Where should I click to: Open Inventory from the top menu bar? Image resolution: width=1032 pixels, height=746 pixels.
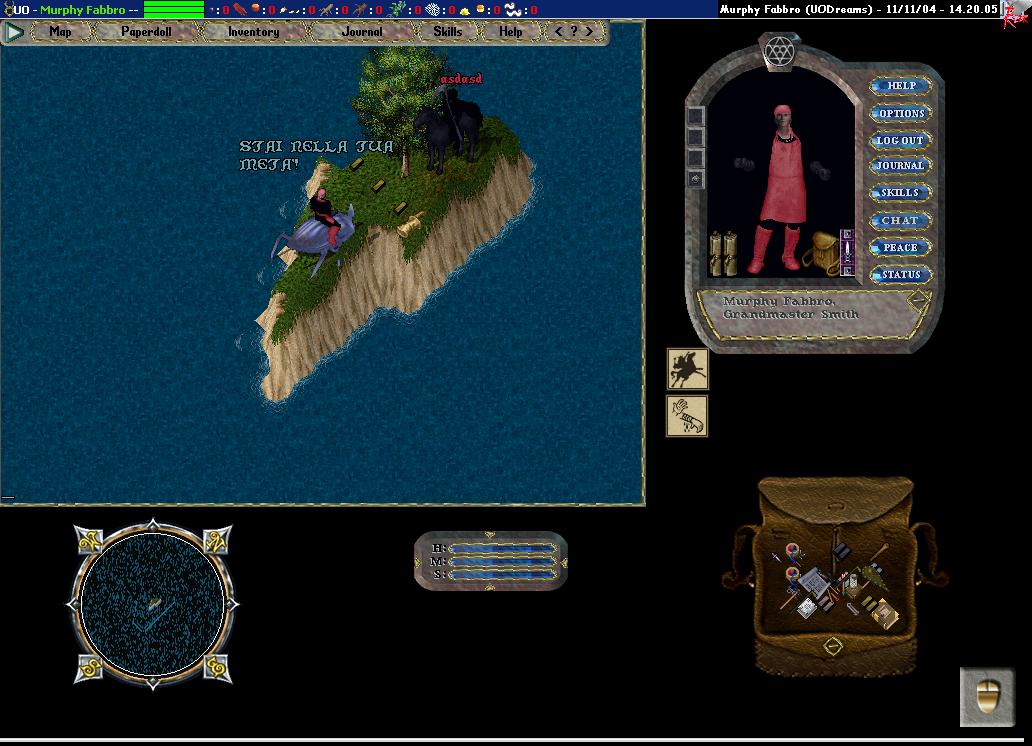tap(253, 32)
